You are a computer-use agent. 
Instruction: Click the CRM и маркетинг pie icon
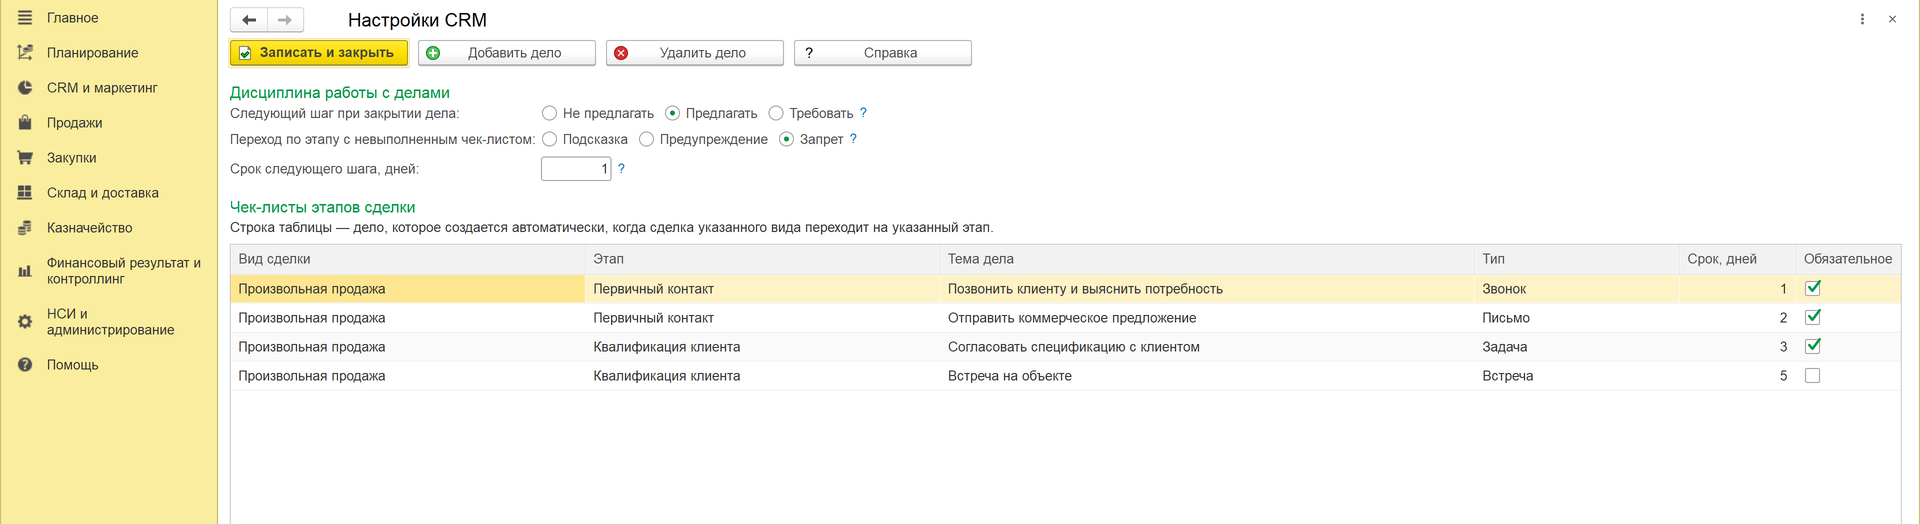[x=25, y=88]
